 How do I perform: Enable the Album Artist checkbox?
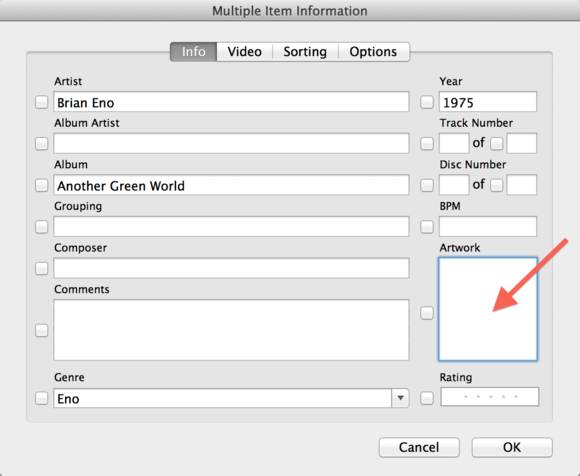coord(41,144)
